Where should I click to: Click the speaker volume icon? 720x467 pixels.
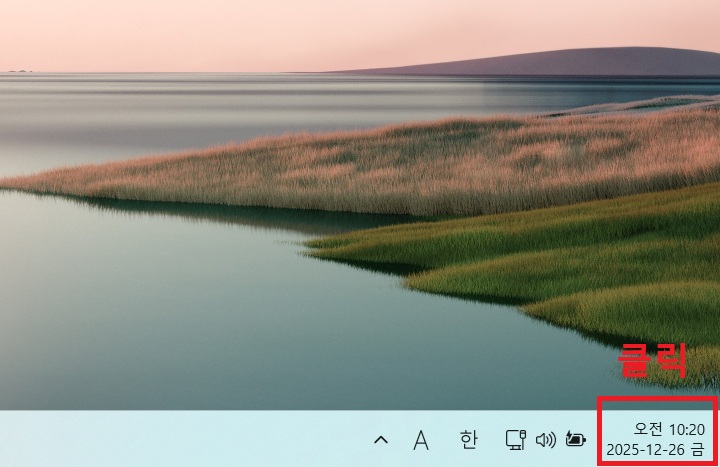[x=546, y=440]
